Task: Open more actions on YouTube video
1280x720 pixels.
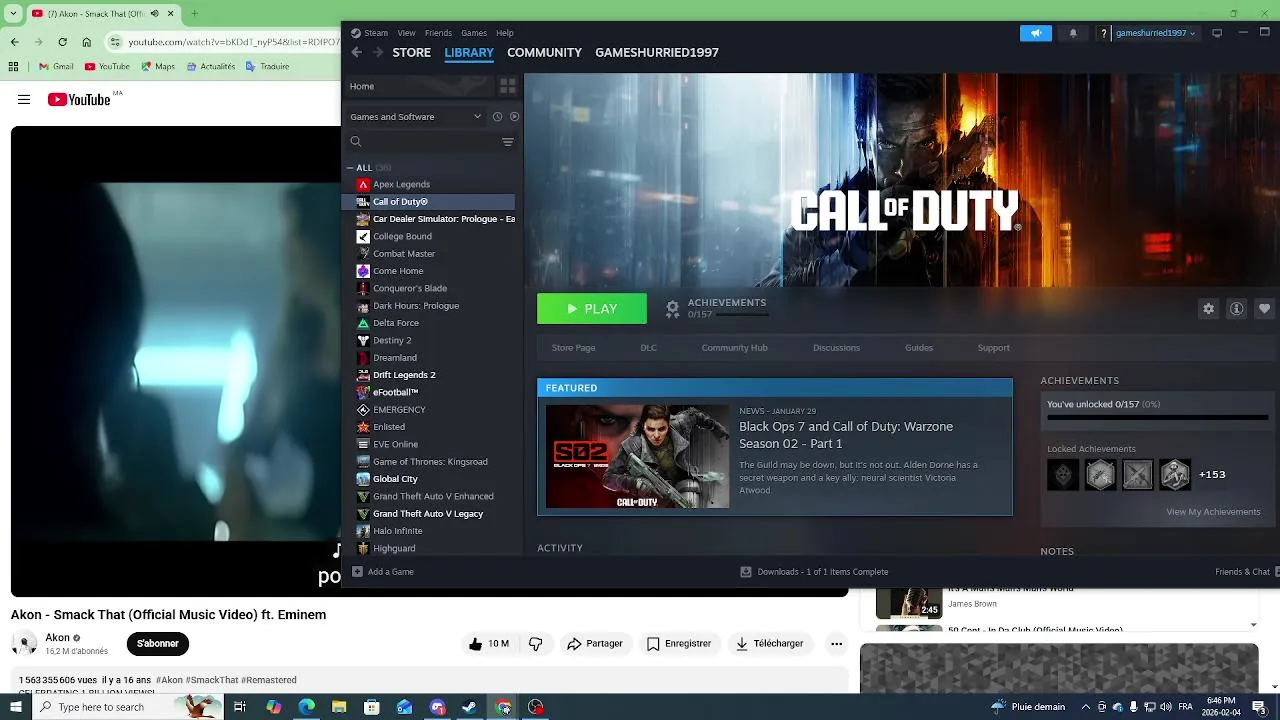Action: coord(836,644)
